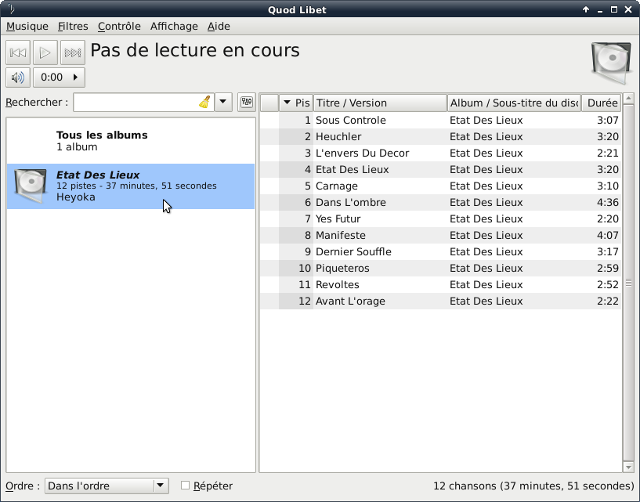Open the volume speaker control
Viewport: 640px width, 502px height.
pos(18,77)
